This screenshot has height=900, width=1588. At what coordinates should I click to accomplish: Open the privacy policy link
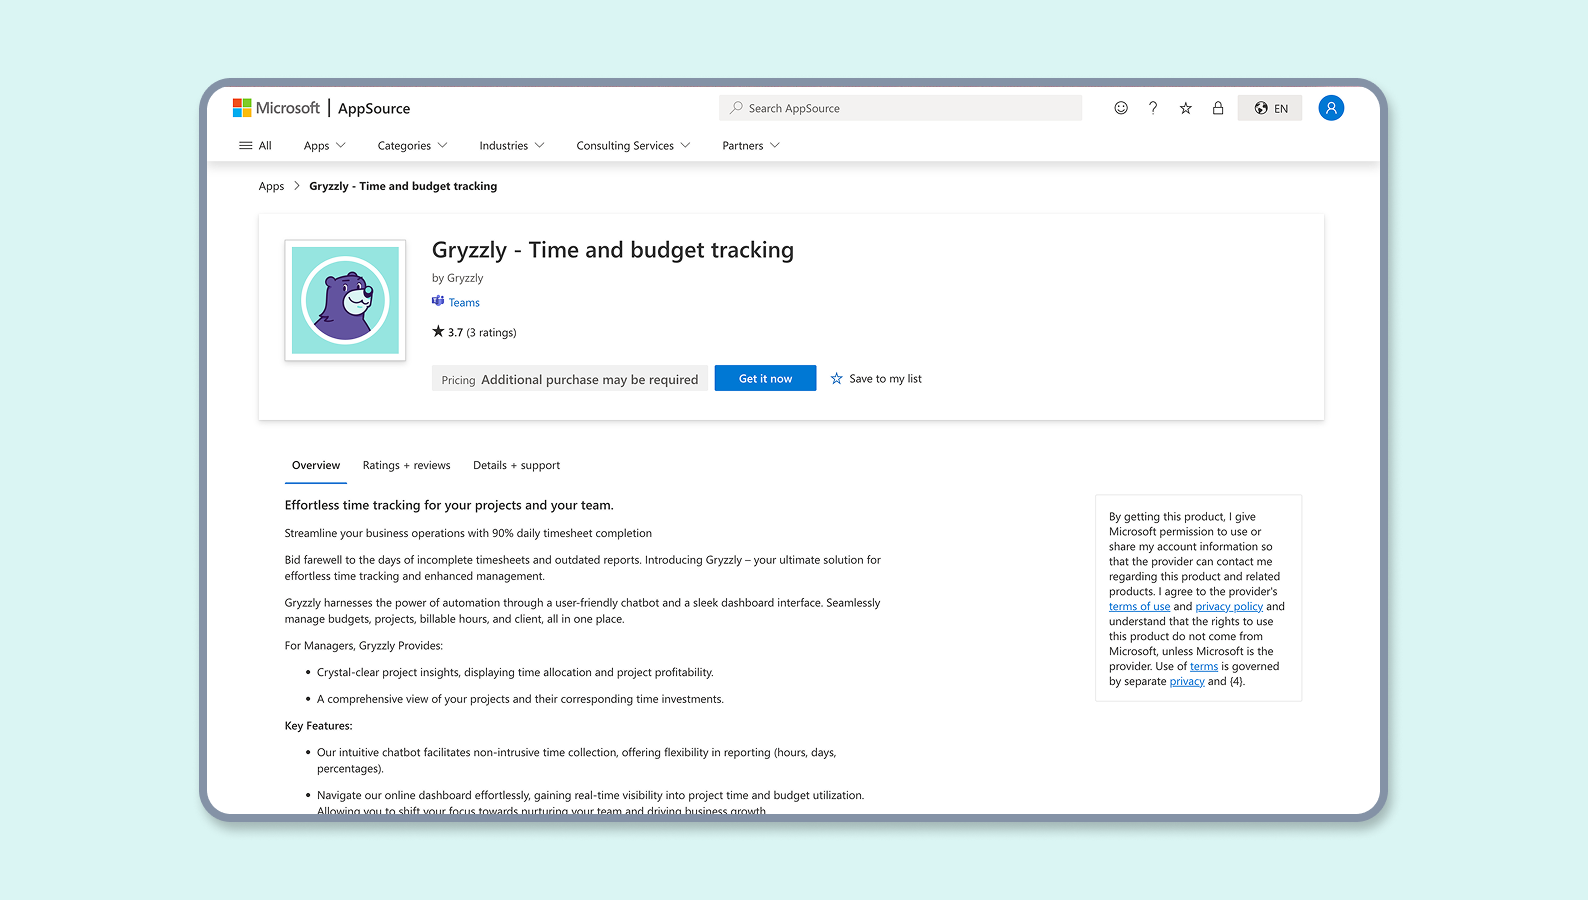tap(1229, 606)
